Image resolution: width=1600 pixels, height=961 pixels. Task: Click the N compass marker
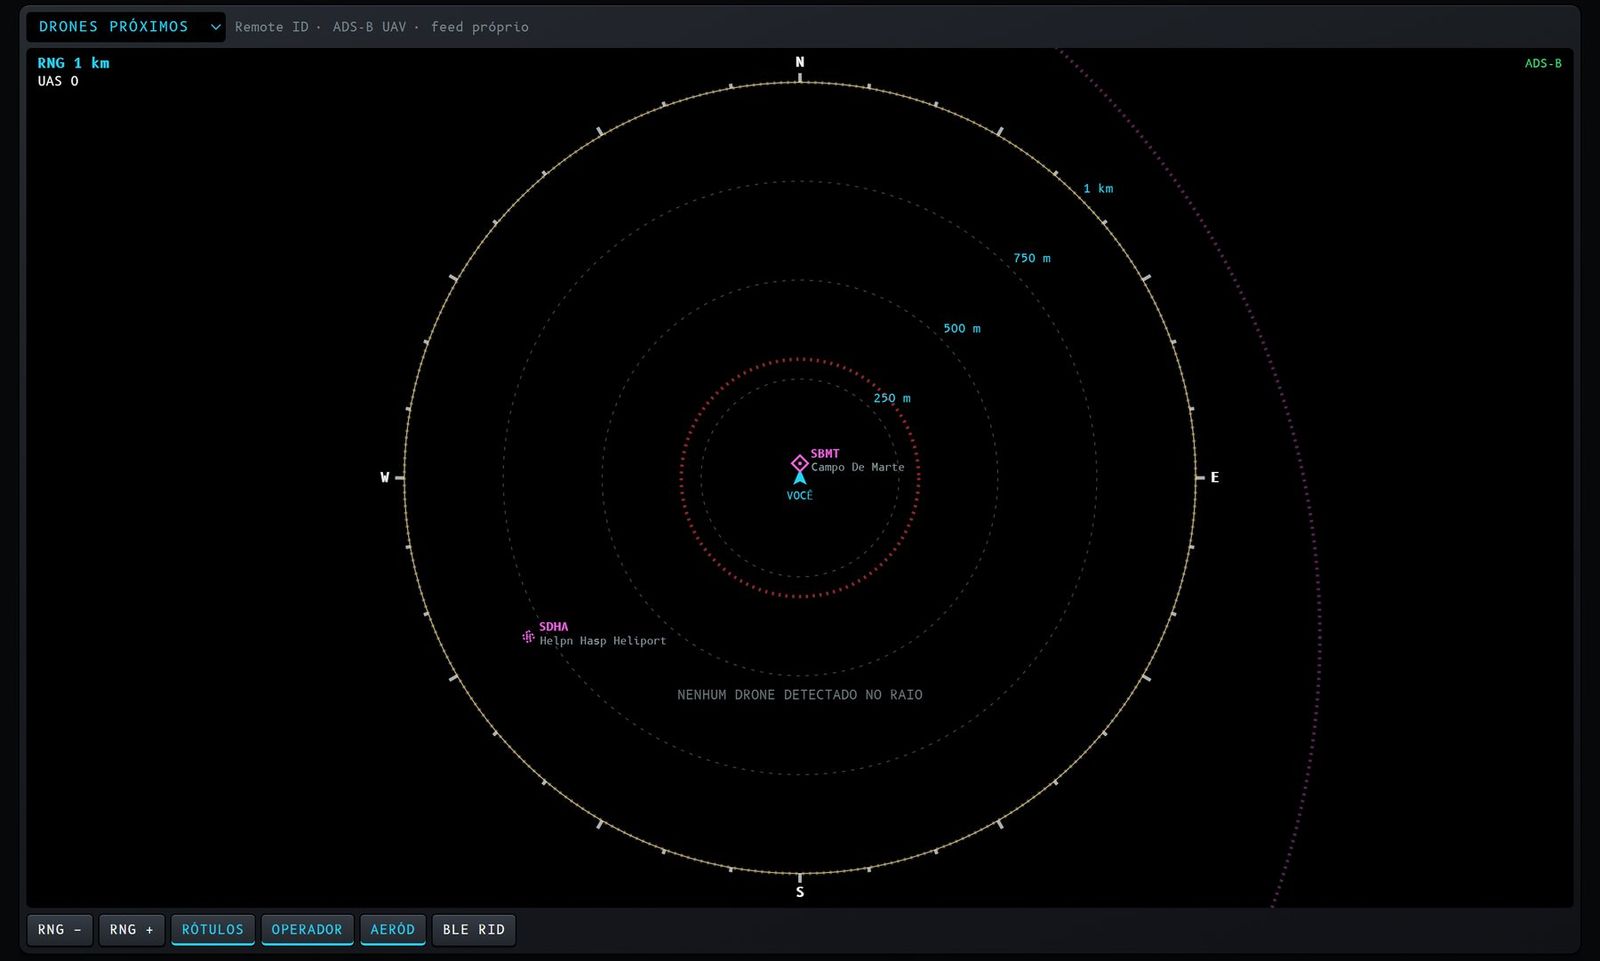[800, 62]
